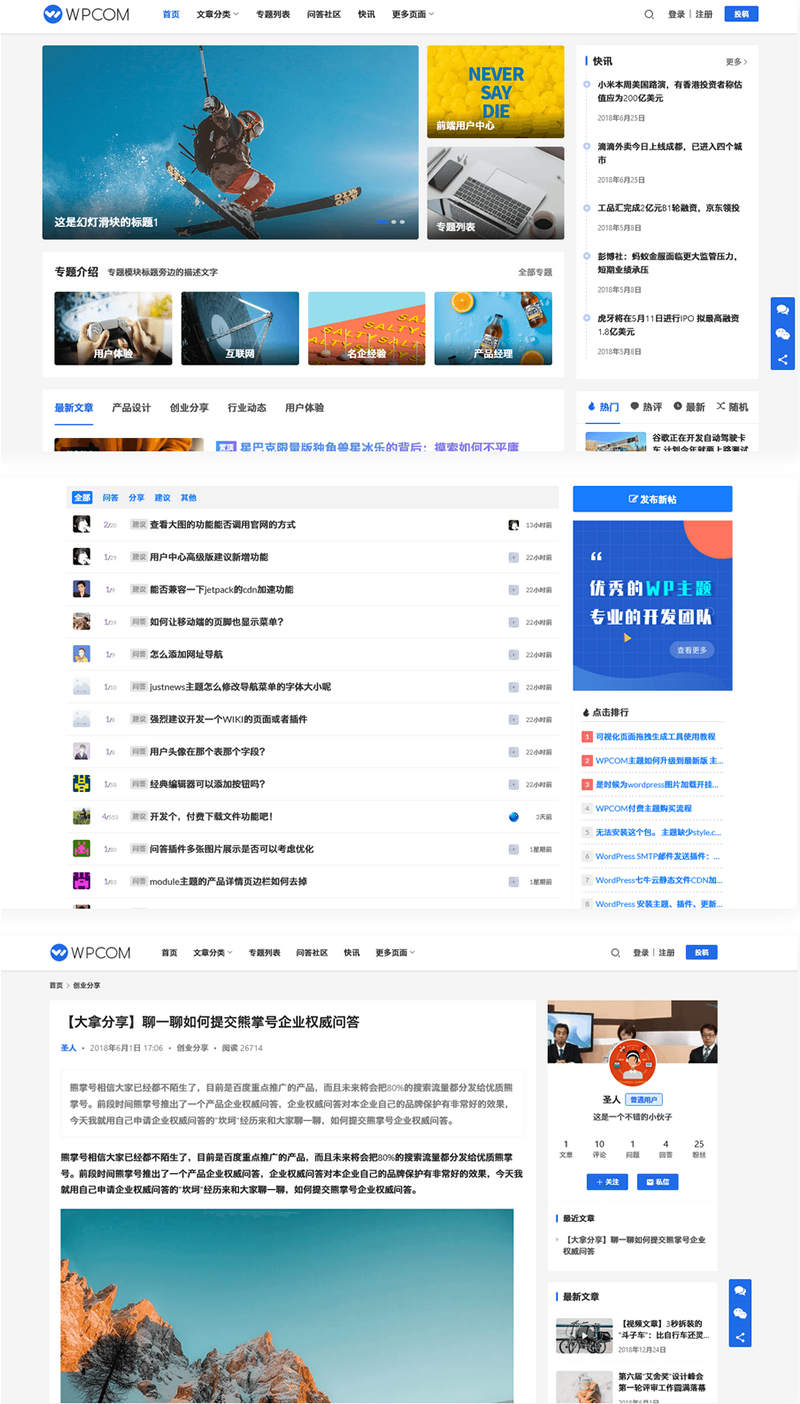800x1404 pixels.
Task: Select the 最新文章 tab
Action: pyautogui.click(x=75, y=406)
